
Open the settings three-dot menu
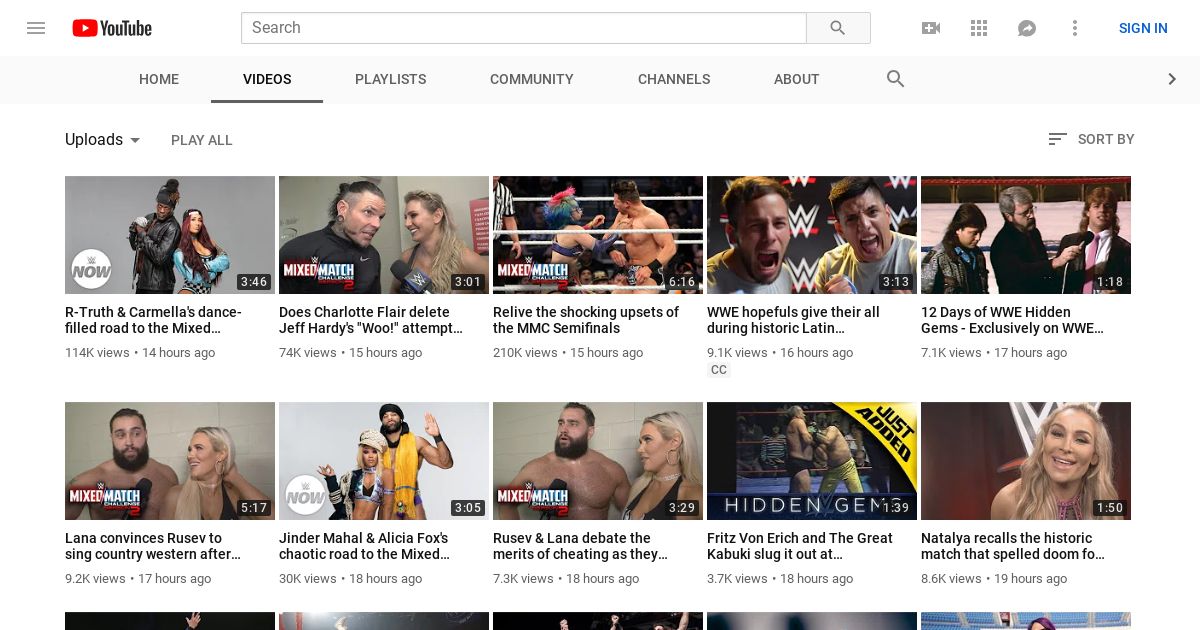[1075, 28]
